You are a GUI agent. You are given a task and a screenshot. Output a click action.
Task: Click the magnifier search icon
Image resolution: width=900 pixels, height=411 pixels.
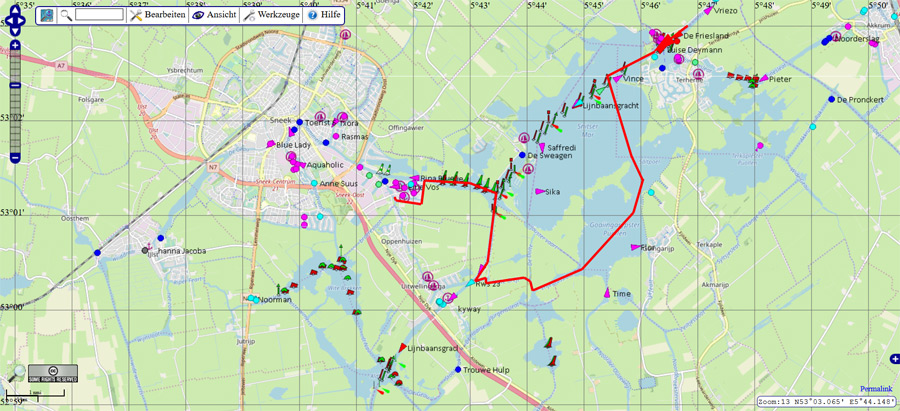pos(66,15)
